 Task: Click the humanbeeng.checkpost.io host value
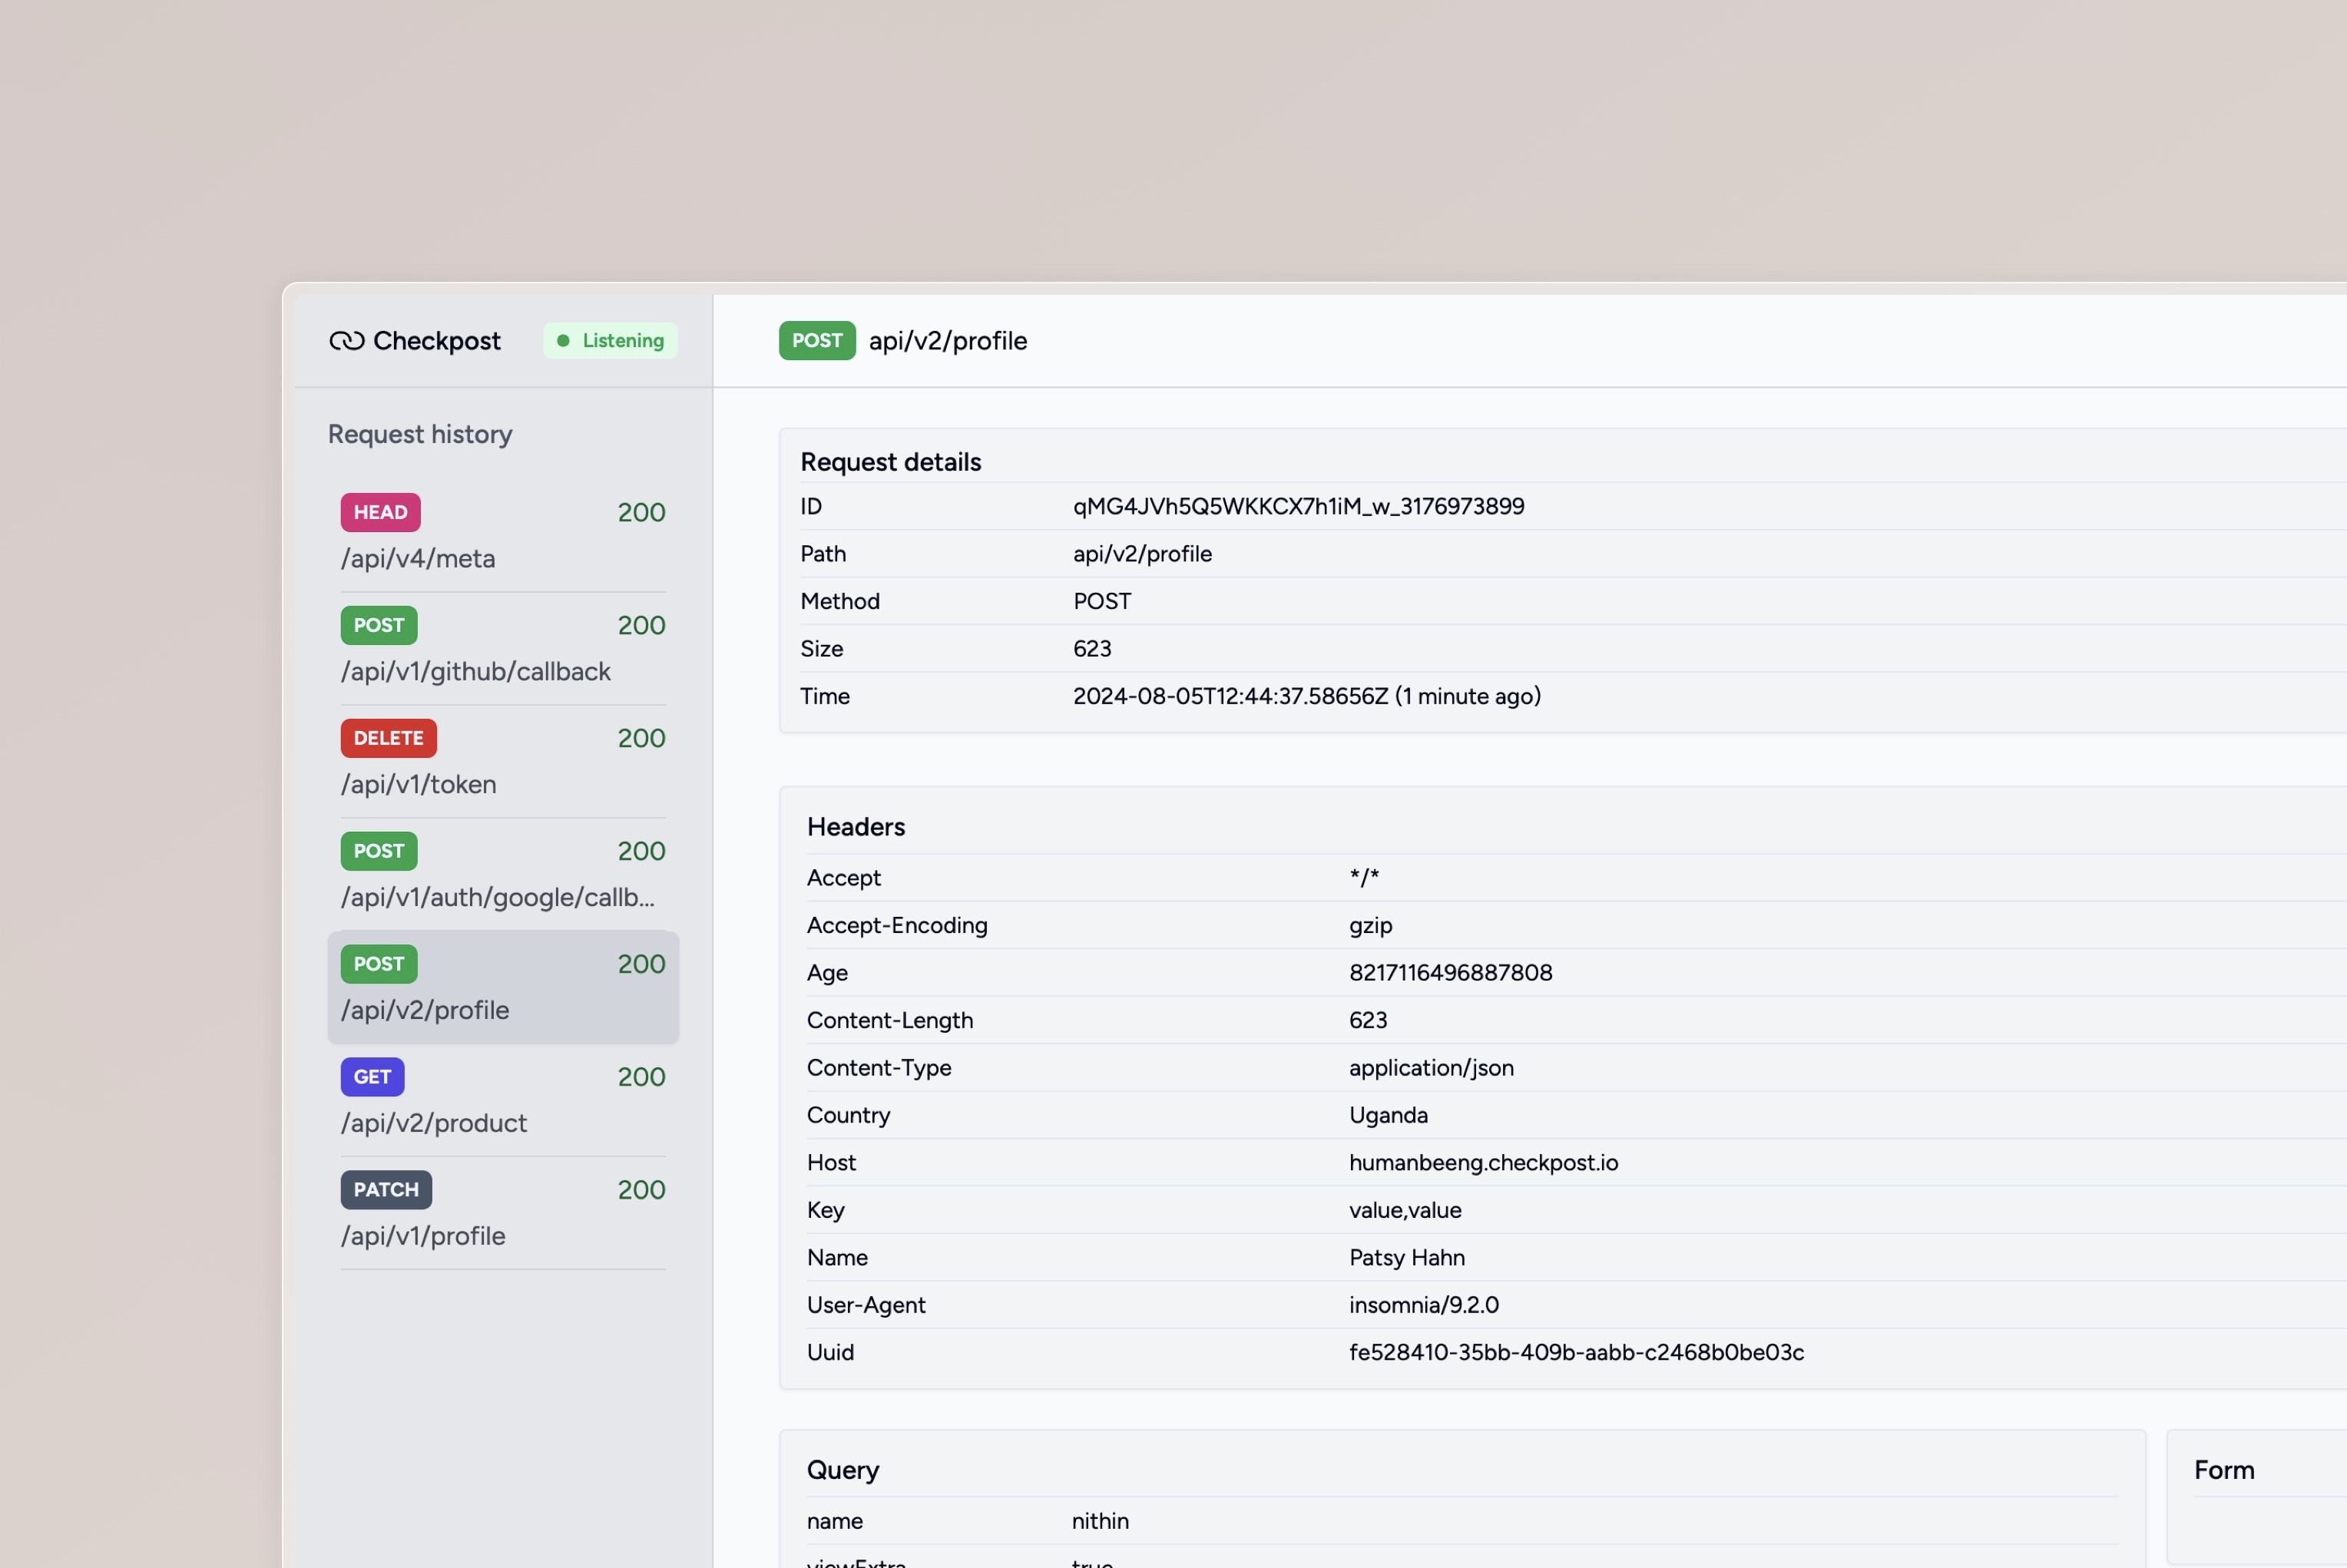coord(1483,1163)
